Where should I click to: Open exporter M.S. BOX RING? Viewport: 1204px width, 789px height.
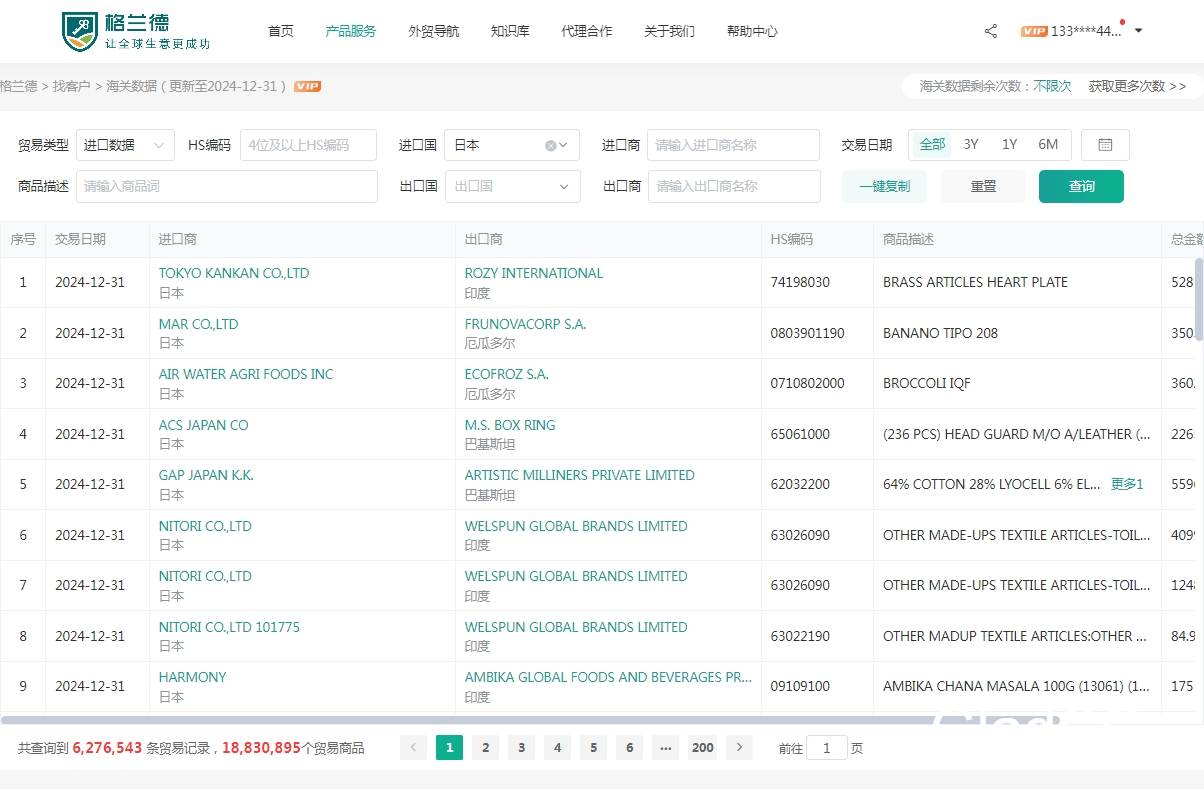[510, 425]
